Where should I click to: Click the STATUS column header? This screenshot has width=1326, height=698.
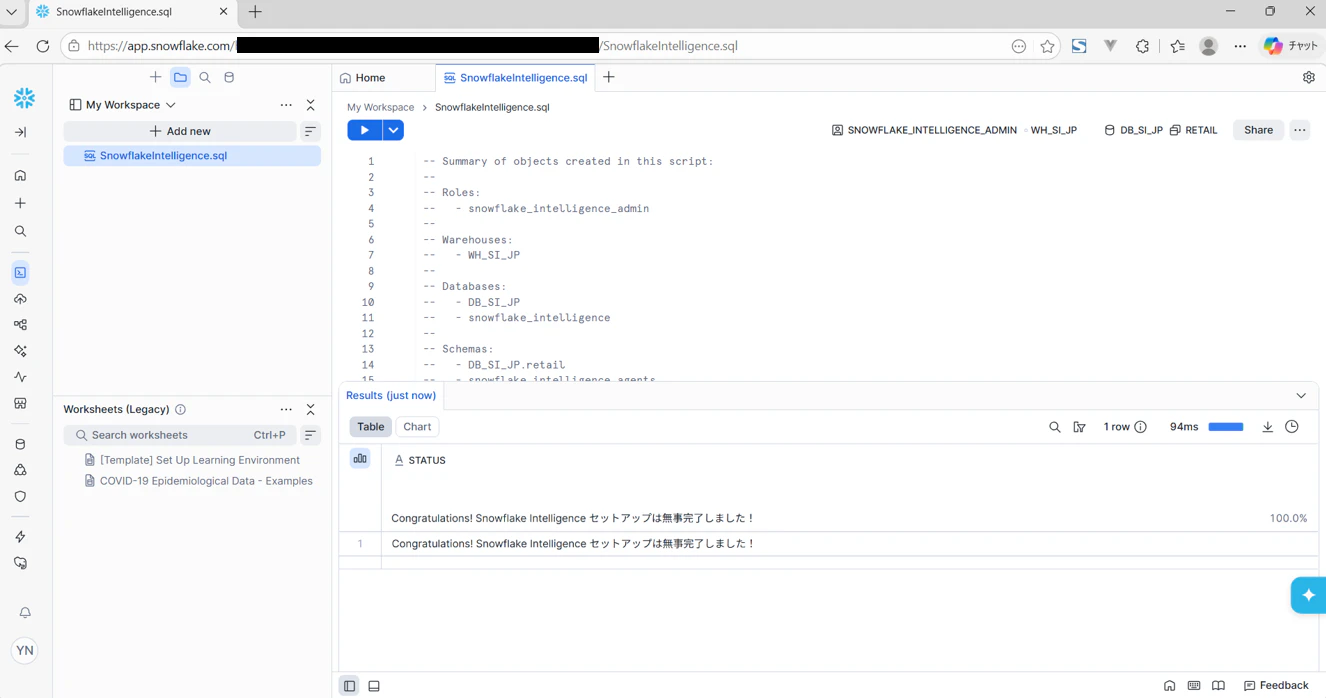click(x=420, y=460)
